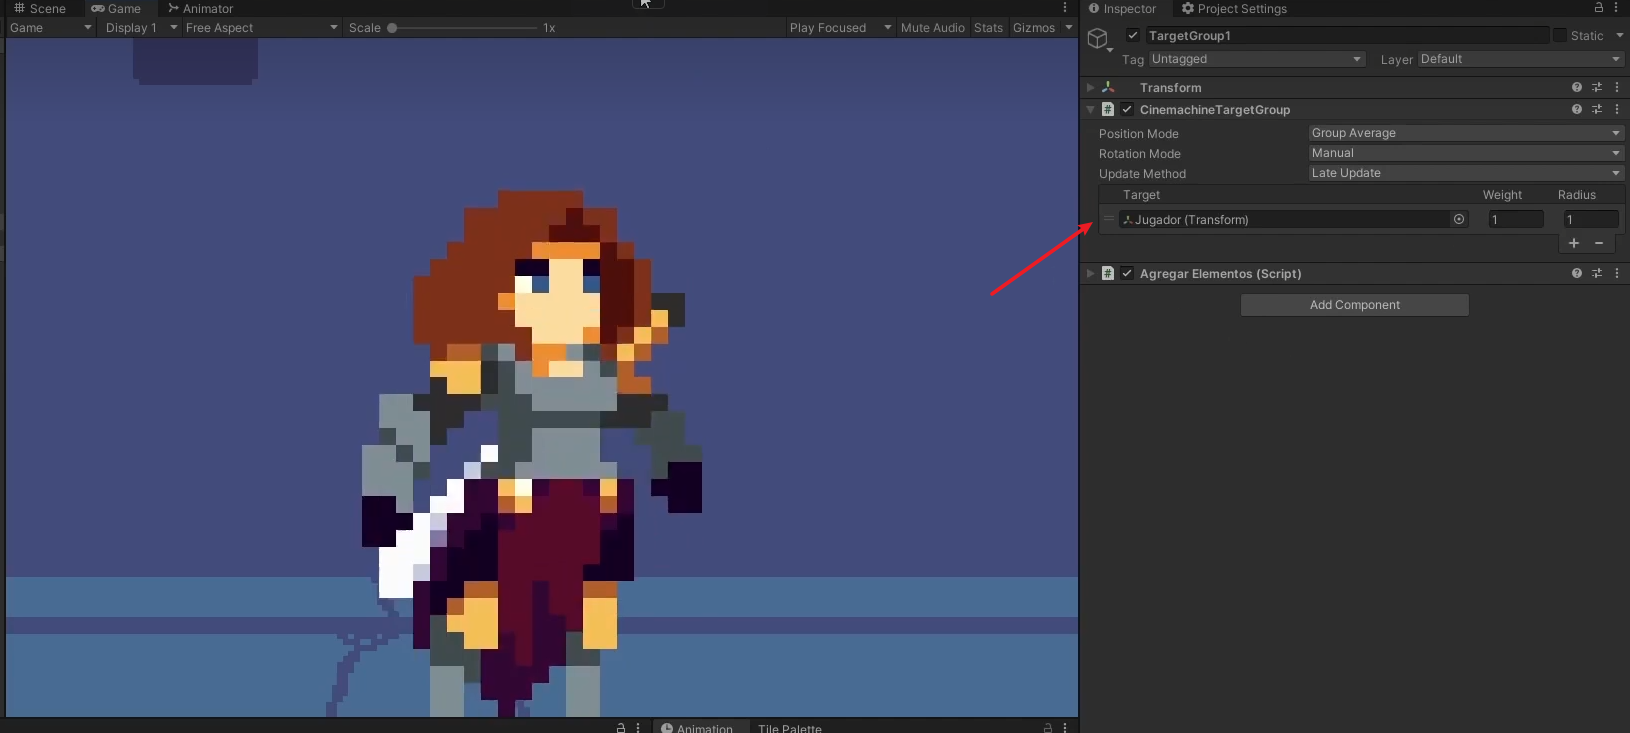
Task: Toggle the Stats overlay
Action: pyautogui.click(x=988, y=28)
